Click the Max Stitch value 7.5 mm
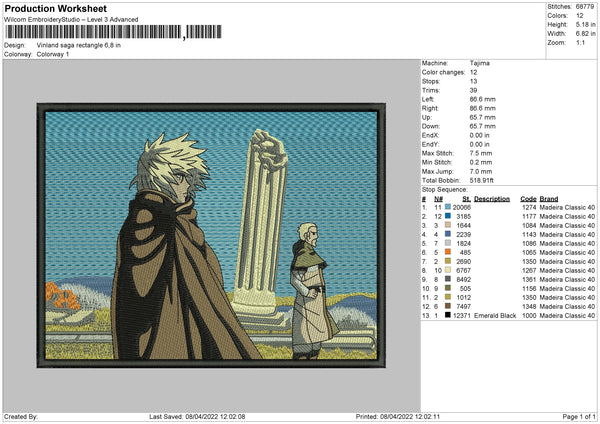Viewport: 600px width, 424px height. [481, 153]
